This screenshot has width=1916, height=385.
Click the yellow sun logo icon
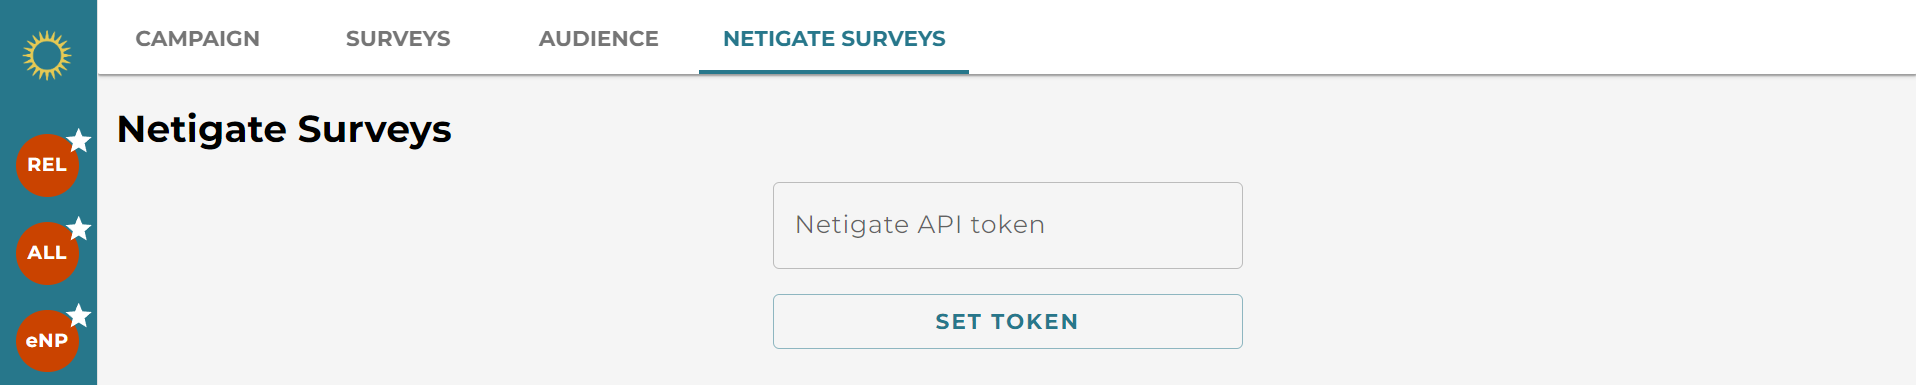pos(47,55)
